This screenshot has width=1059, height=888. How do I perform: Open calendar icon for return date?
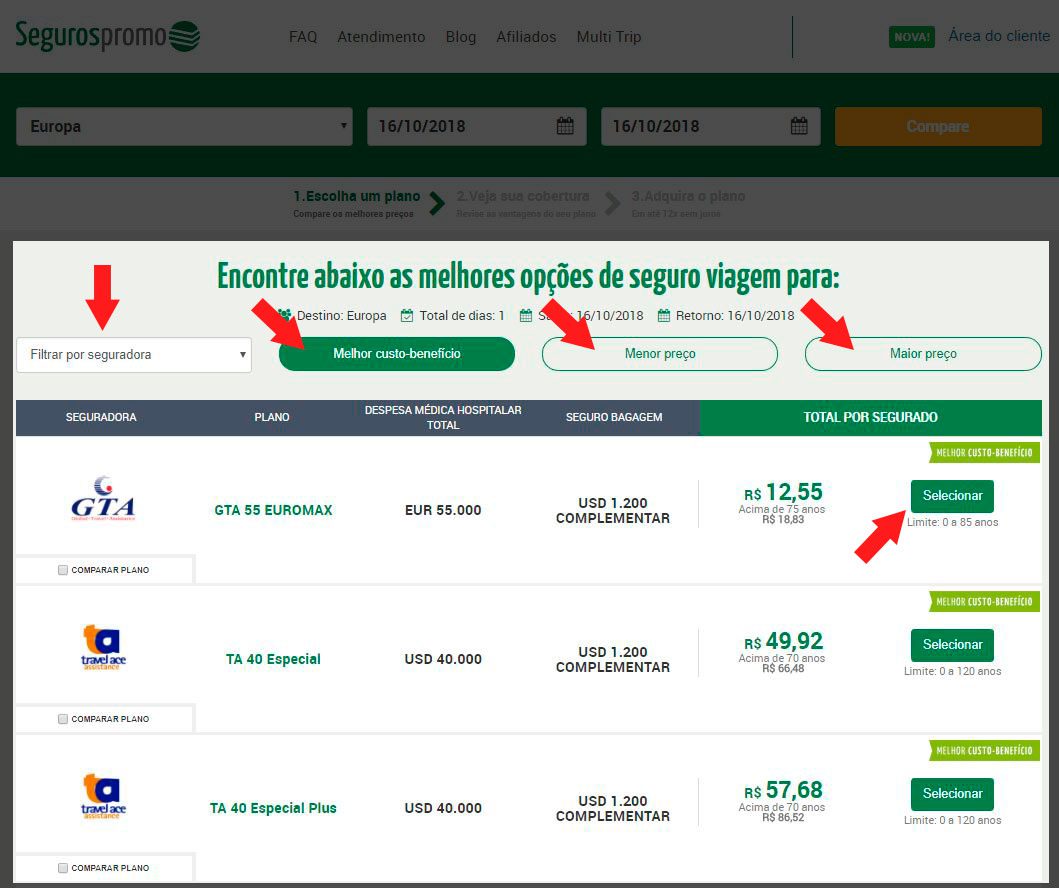[x=799, y=126]
